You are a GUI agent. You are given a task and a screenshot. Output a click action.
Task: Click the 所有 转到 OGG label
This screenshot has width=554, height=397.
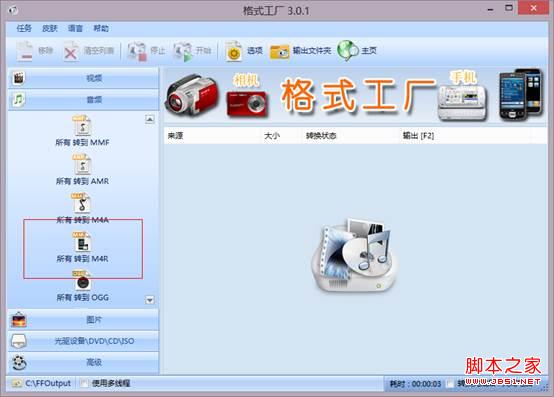[x=82, y=297]
